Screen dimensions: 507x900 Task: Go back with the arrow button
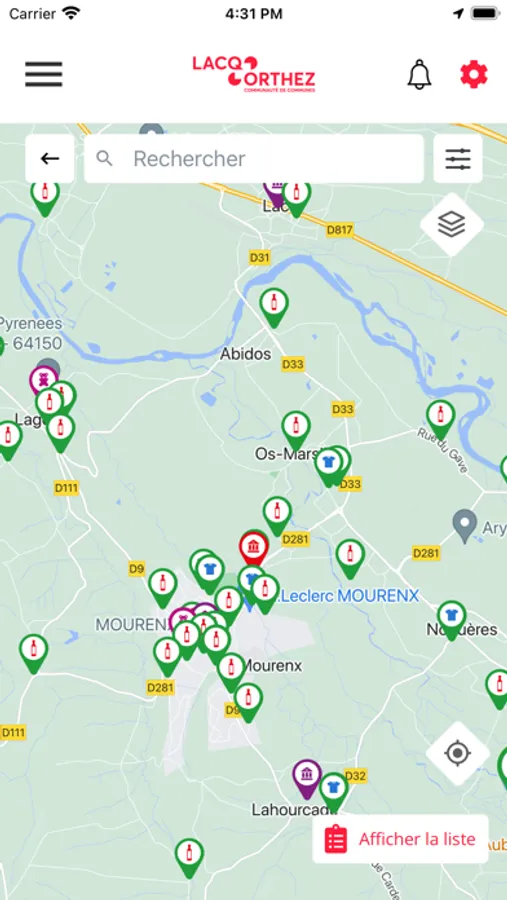[x=50, y=158]
